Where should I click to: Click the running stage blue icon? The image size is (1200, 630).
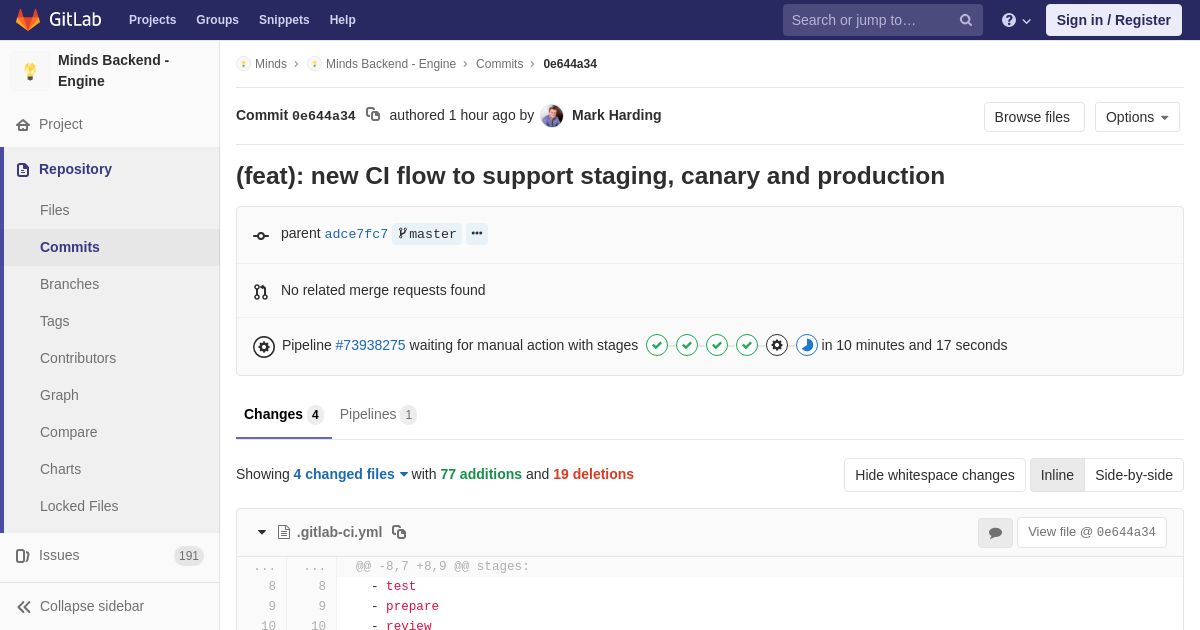coord(807,345)
